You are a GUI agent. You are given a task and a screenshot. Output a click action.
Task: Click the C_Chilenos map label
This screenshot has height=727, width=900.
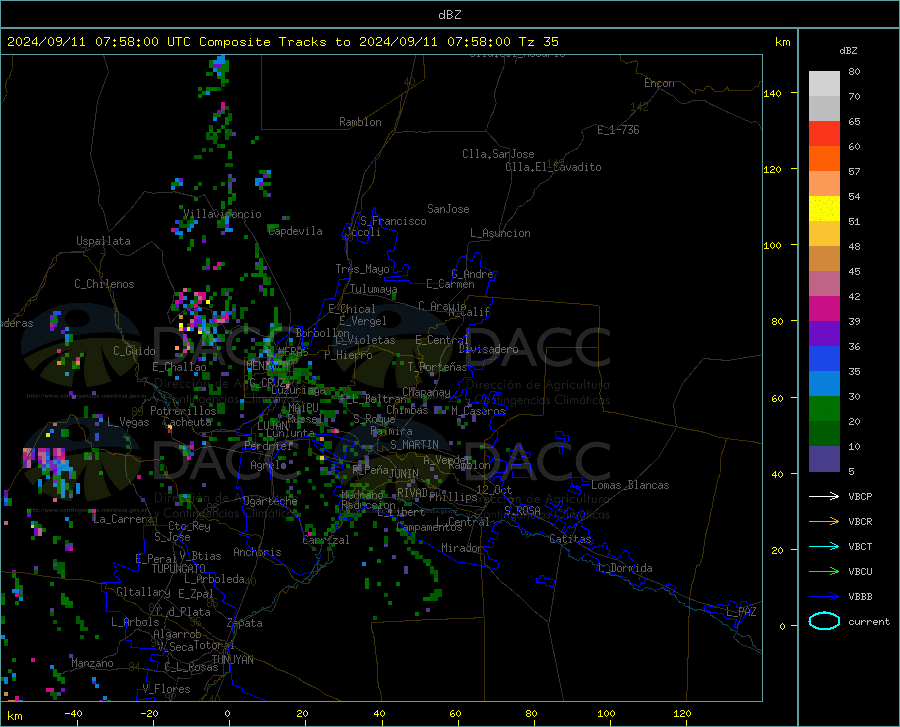pyautogui.click(x=104, y=284)
